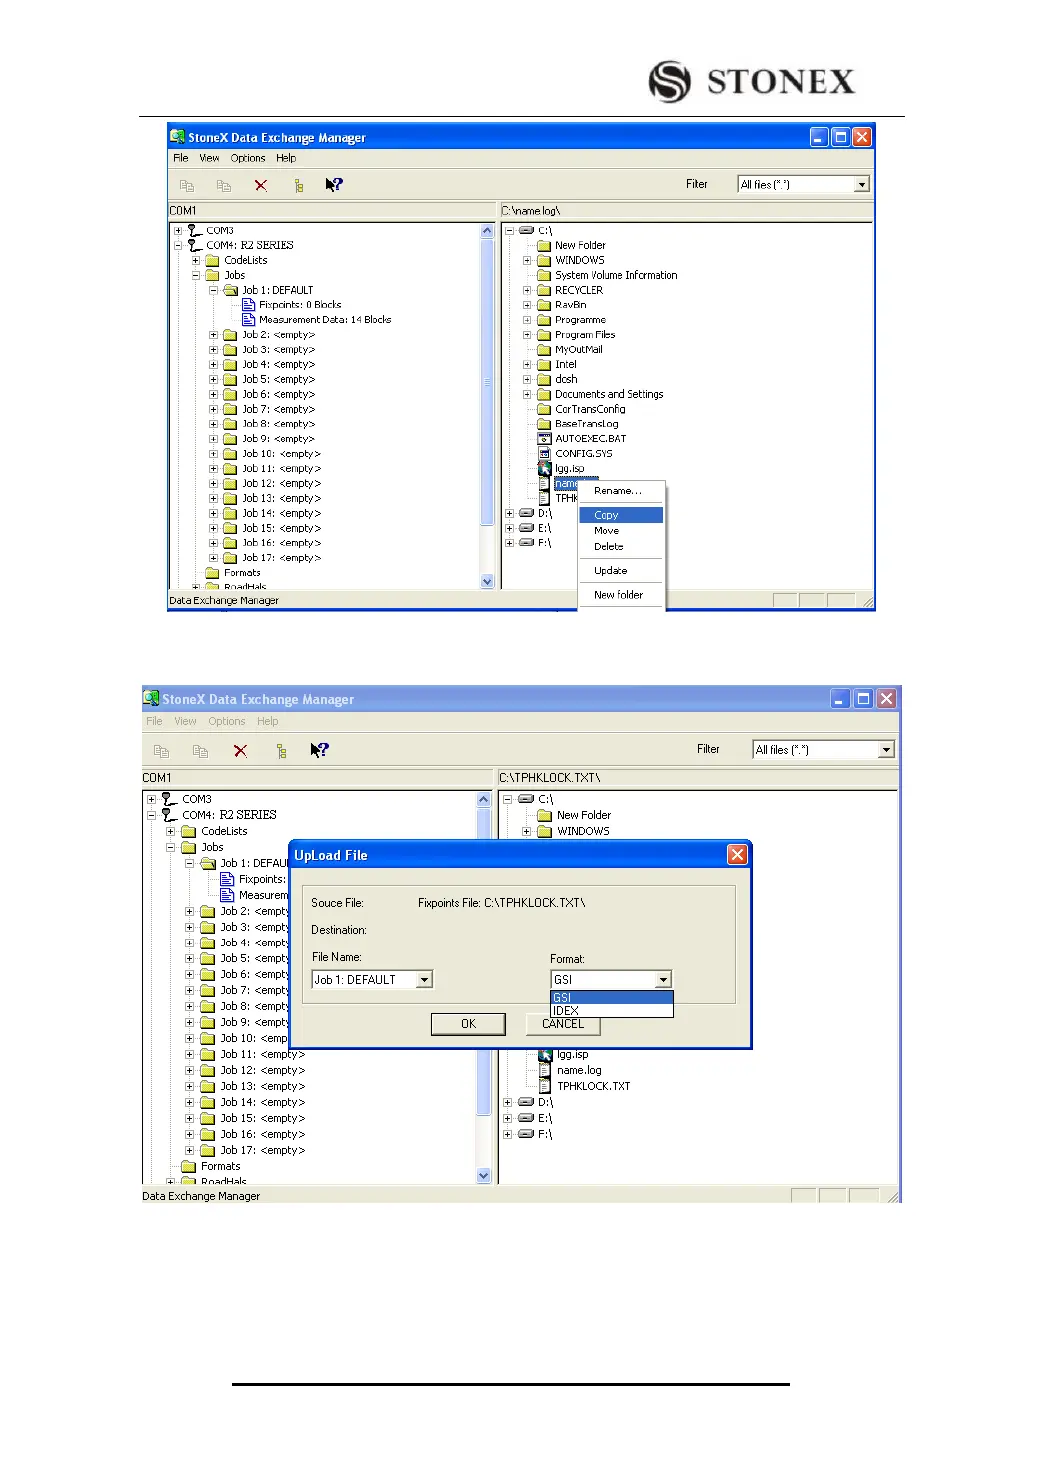
Task: Collapse the Jobs folder in lower window
Action: point(171,847)
